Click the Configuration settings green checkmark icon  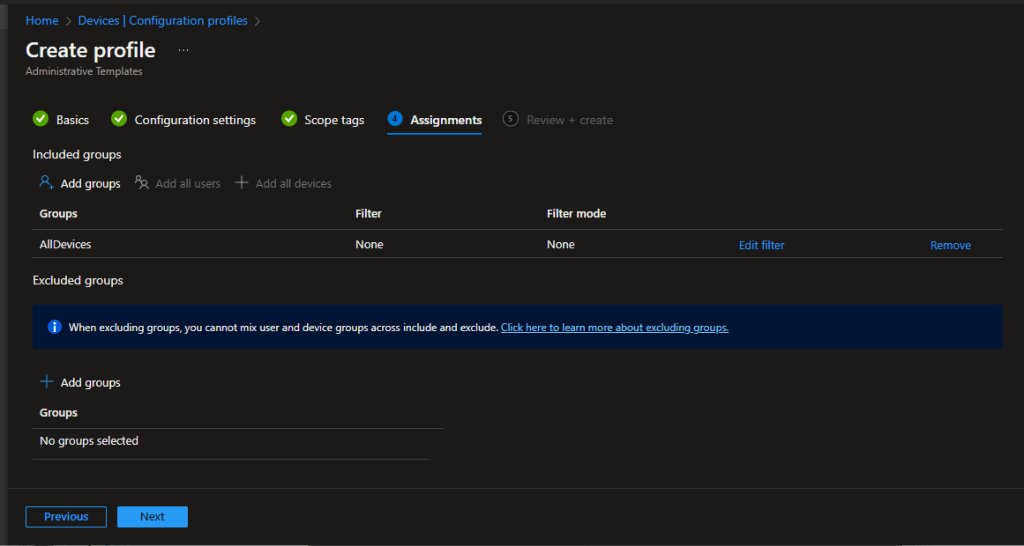coord(119,119)
